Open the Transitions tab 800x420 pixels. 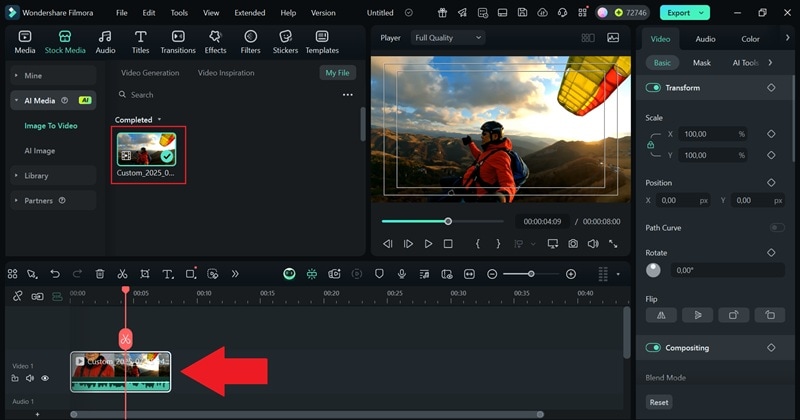(178, 42)
